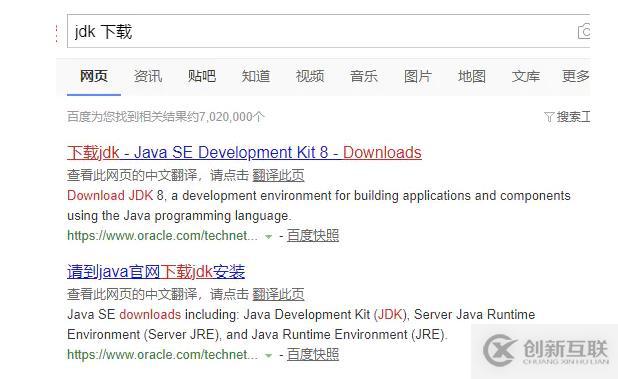Click 翻译此页 under the first result

pos(278,175)
